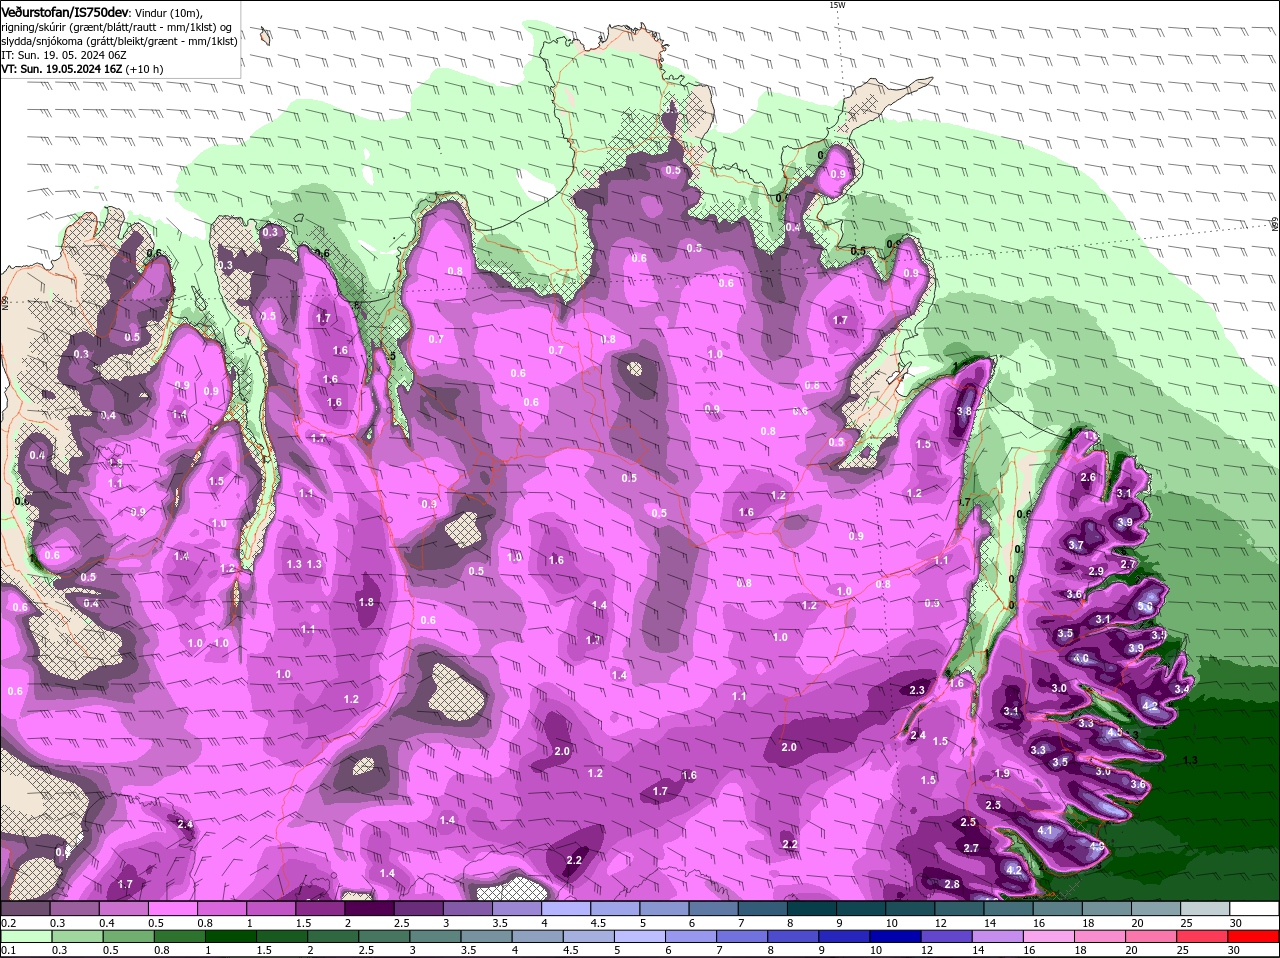The width and height of the screenshot is (1280, 958).
Task: Pick the darkest green swatch above 1 in rain legend
Action: pyautogui.click(x=230, y=936)
